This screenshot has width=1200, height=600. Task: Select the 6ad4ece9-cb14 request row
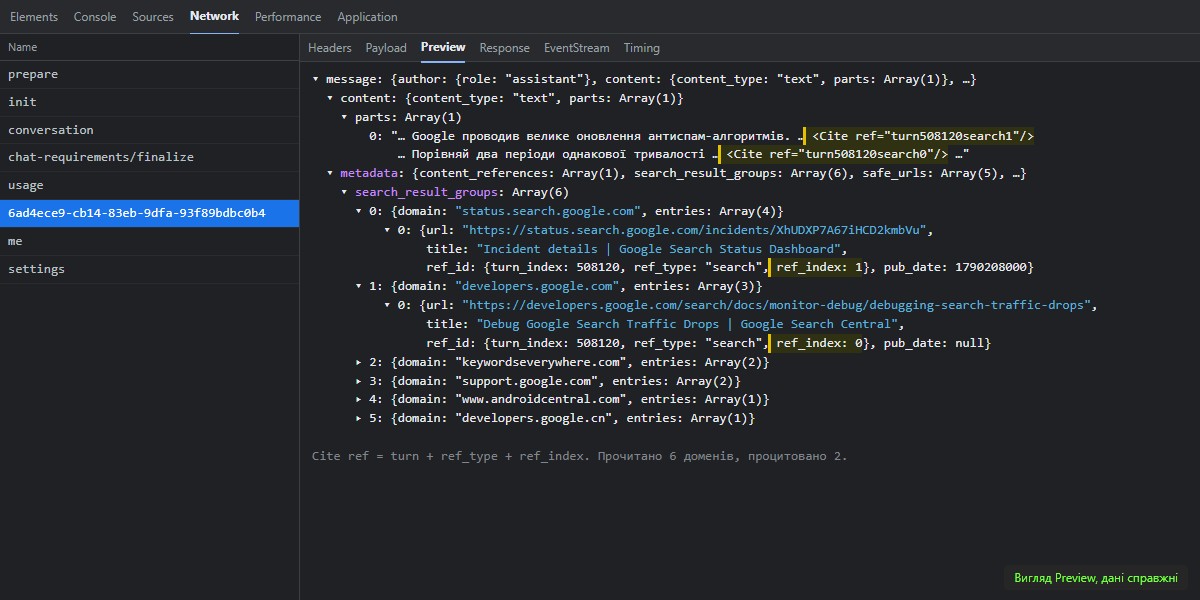tap(150, 213)
